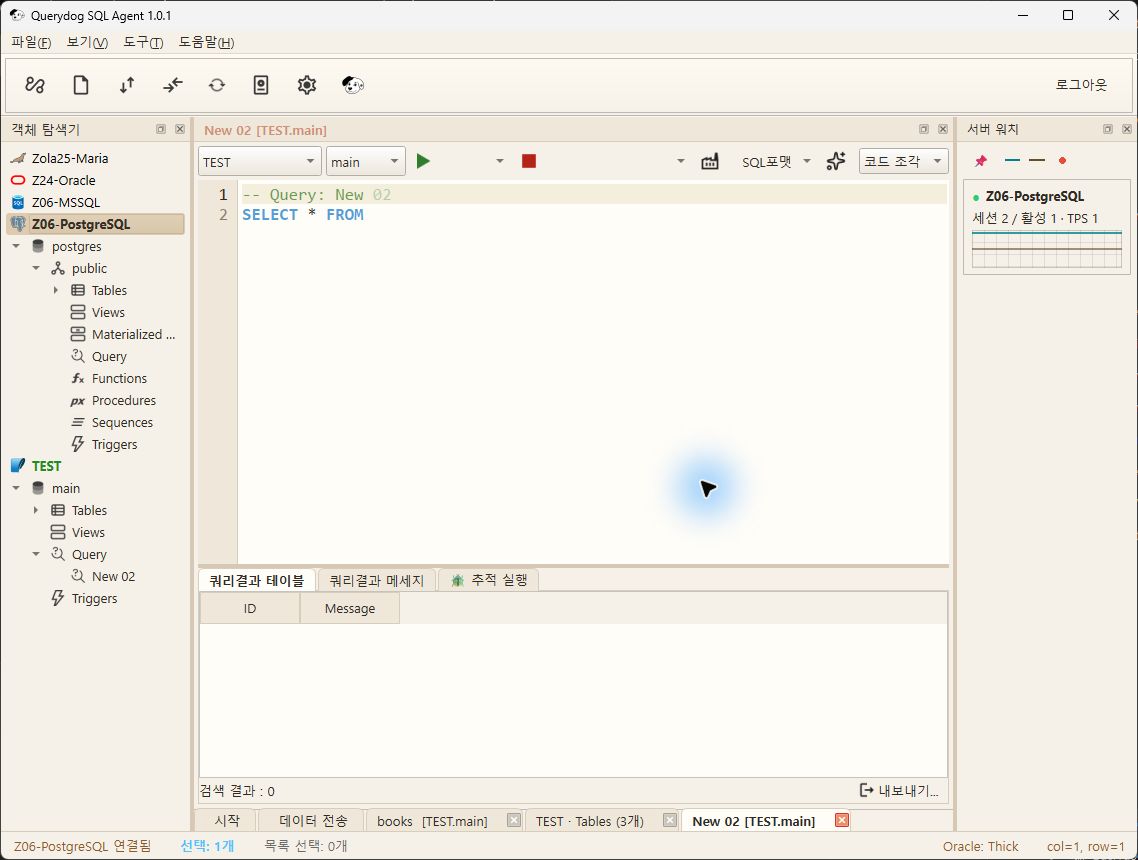
Task: Close the books [TEST.main] tab
Action: pos(514,820)
